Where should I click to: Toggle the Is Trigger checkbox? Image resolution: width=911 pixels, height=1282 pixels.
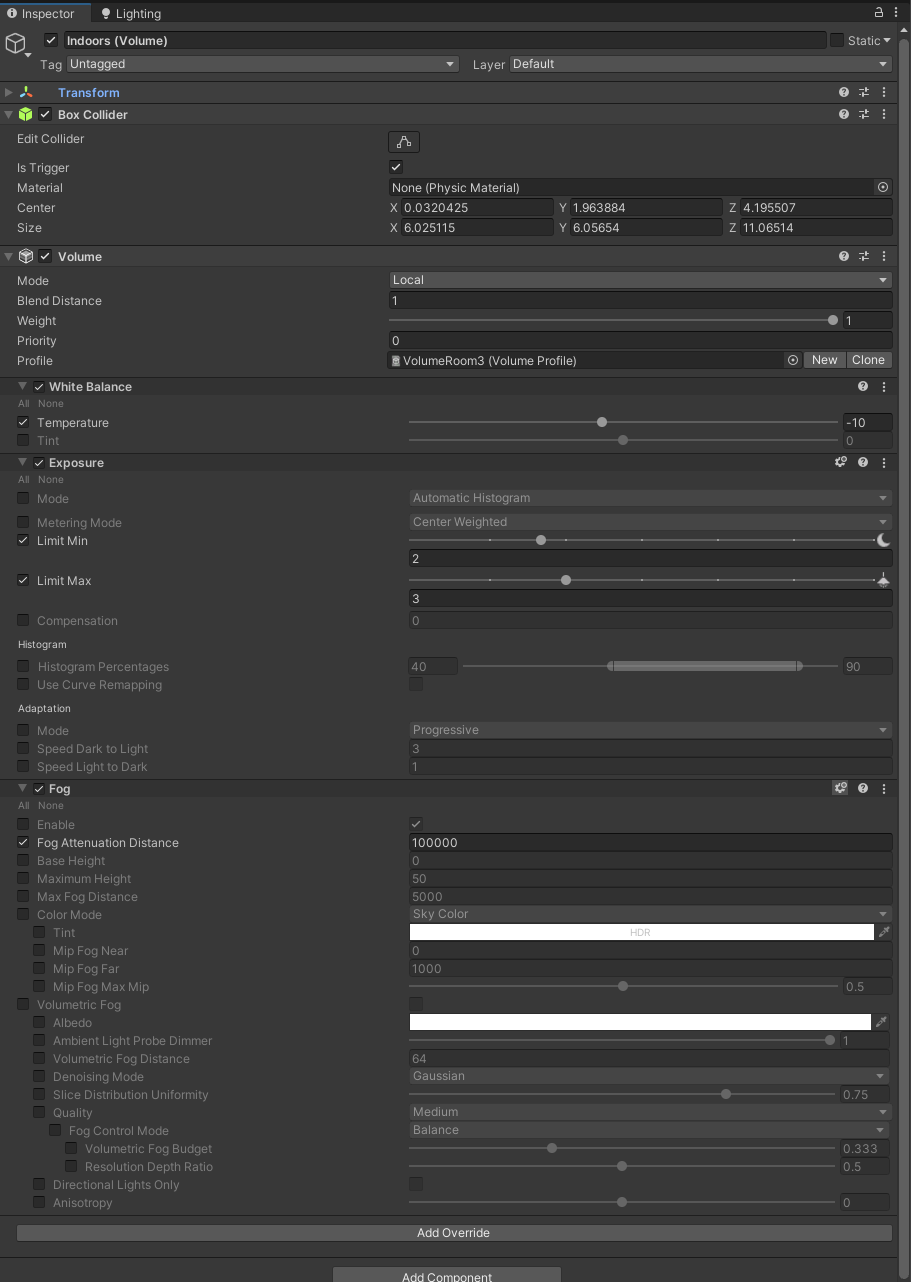[395, 166]
